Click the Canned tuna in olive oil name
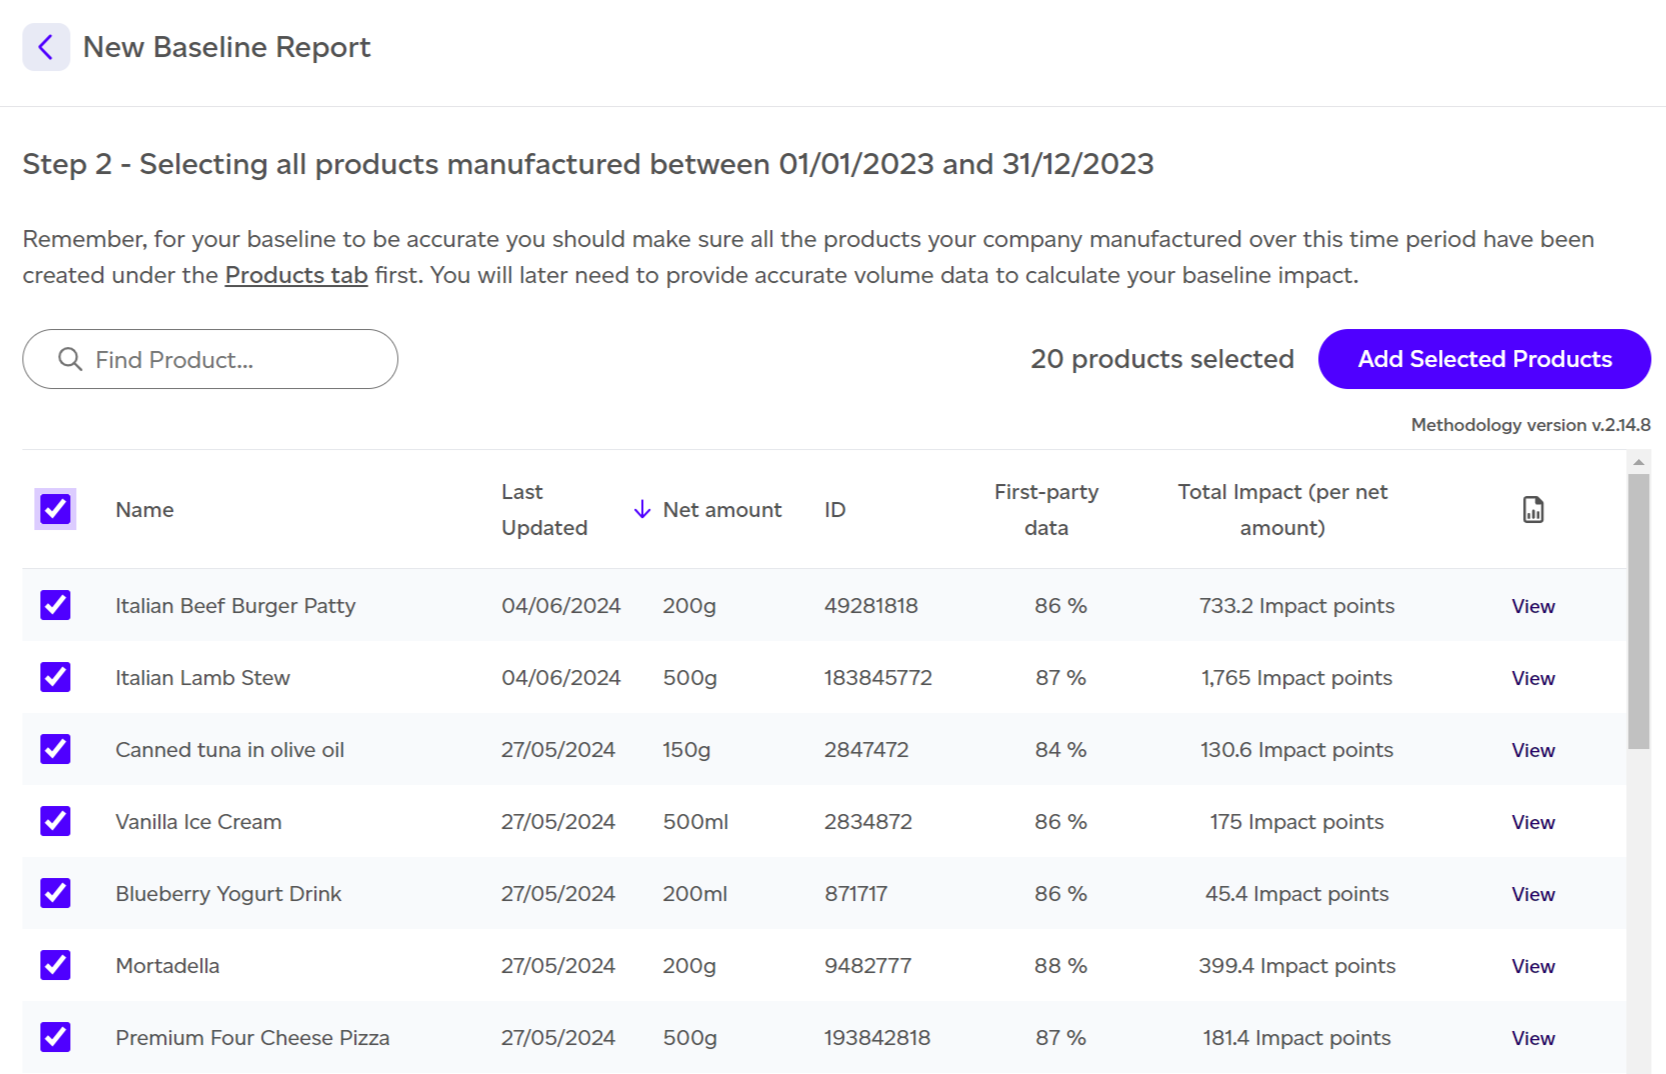 point(229,750)
